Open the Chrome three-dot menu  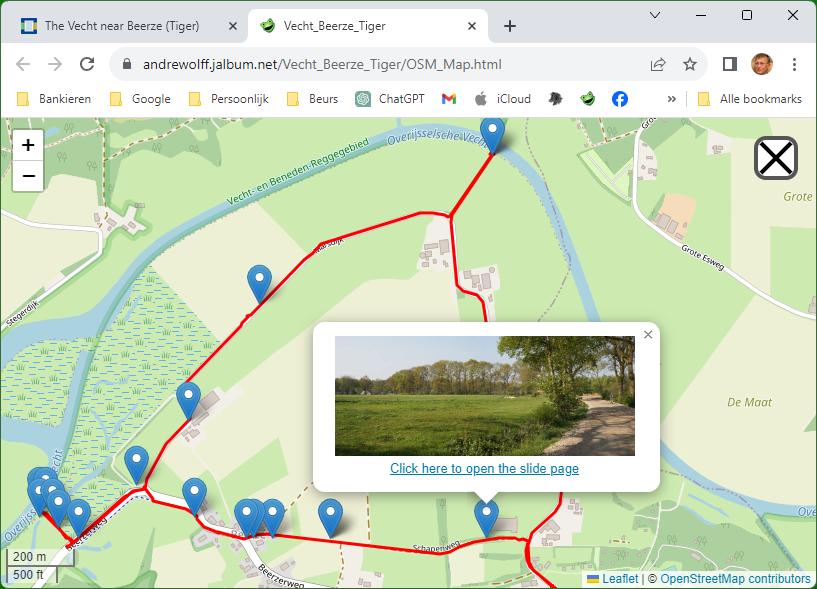pos(795,64)
